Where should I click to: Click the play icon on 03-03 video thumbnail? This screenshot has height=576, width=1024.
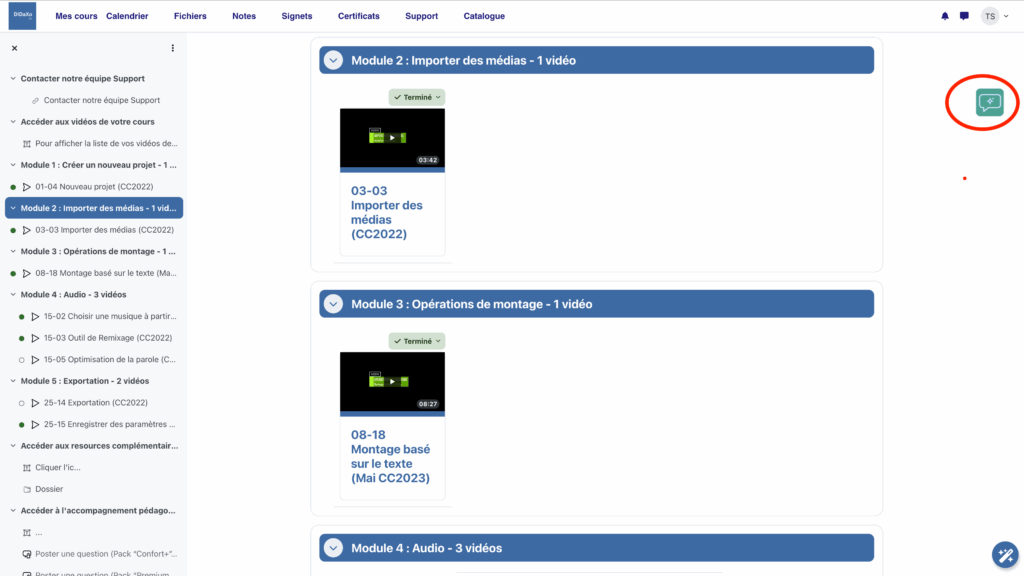[392, 139]
